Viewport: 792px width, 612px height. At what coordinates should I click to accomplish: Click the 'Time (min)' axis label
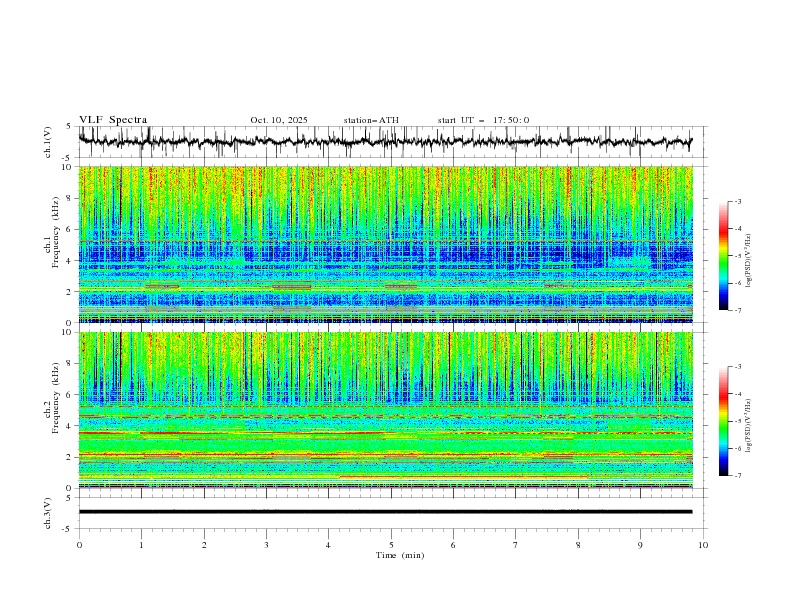tap(400, 555)
